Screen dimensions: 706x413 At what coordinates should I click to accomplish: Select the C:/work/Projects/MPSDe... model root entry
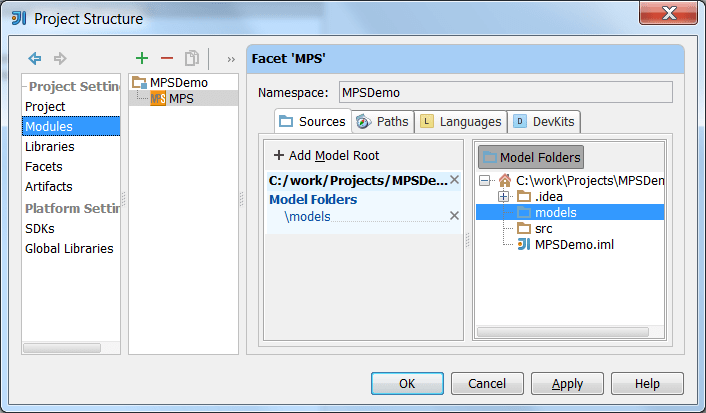[x=358, y=180]
